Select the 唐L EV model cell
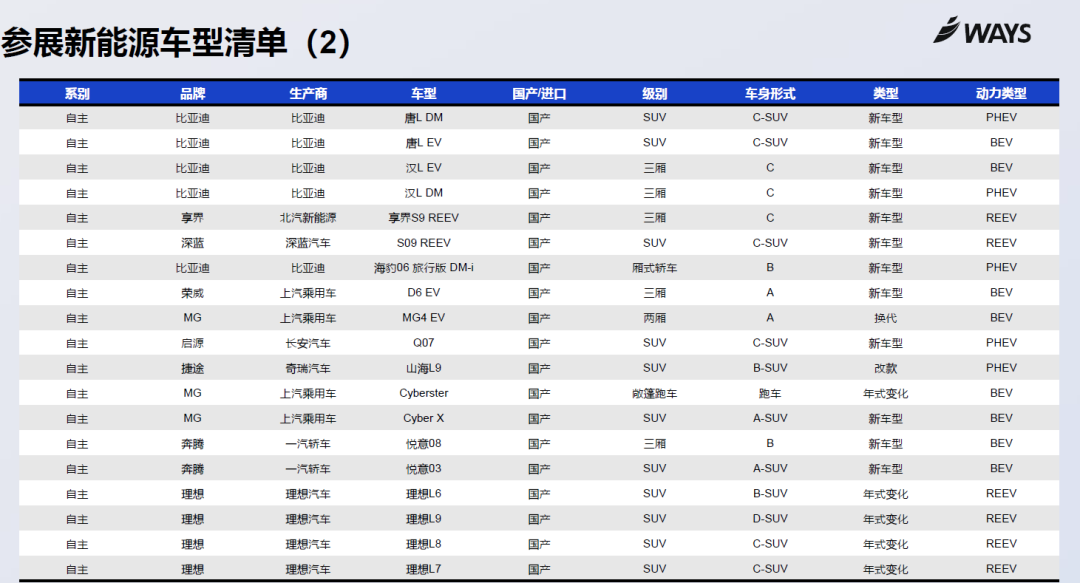 pos(424,143)
